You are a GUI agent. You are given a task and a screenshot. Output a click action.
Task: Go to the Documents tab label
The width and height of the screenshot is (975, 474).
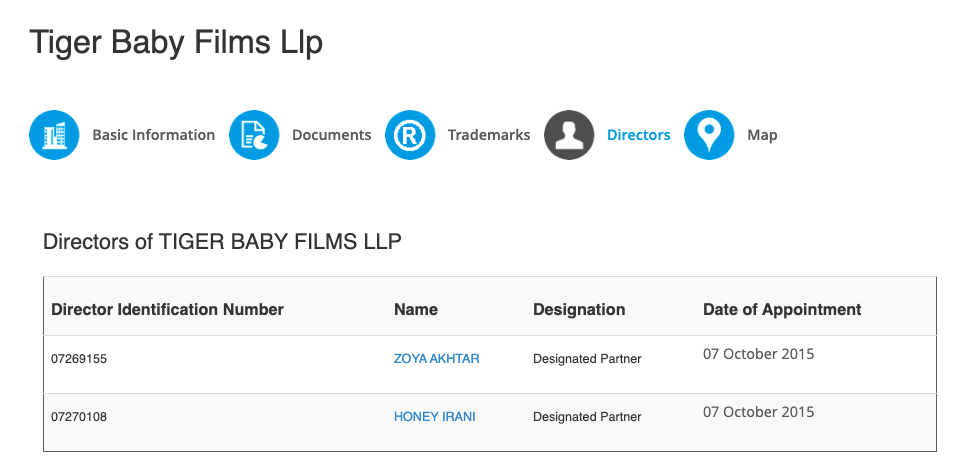pyautogui.click(x=331, y=135)
